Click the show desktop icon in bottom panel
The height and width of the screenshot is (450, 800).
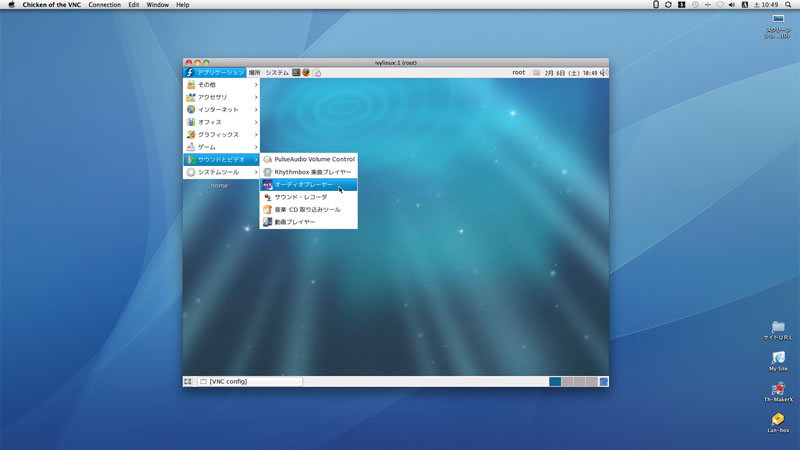point(188,381)
